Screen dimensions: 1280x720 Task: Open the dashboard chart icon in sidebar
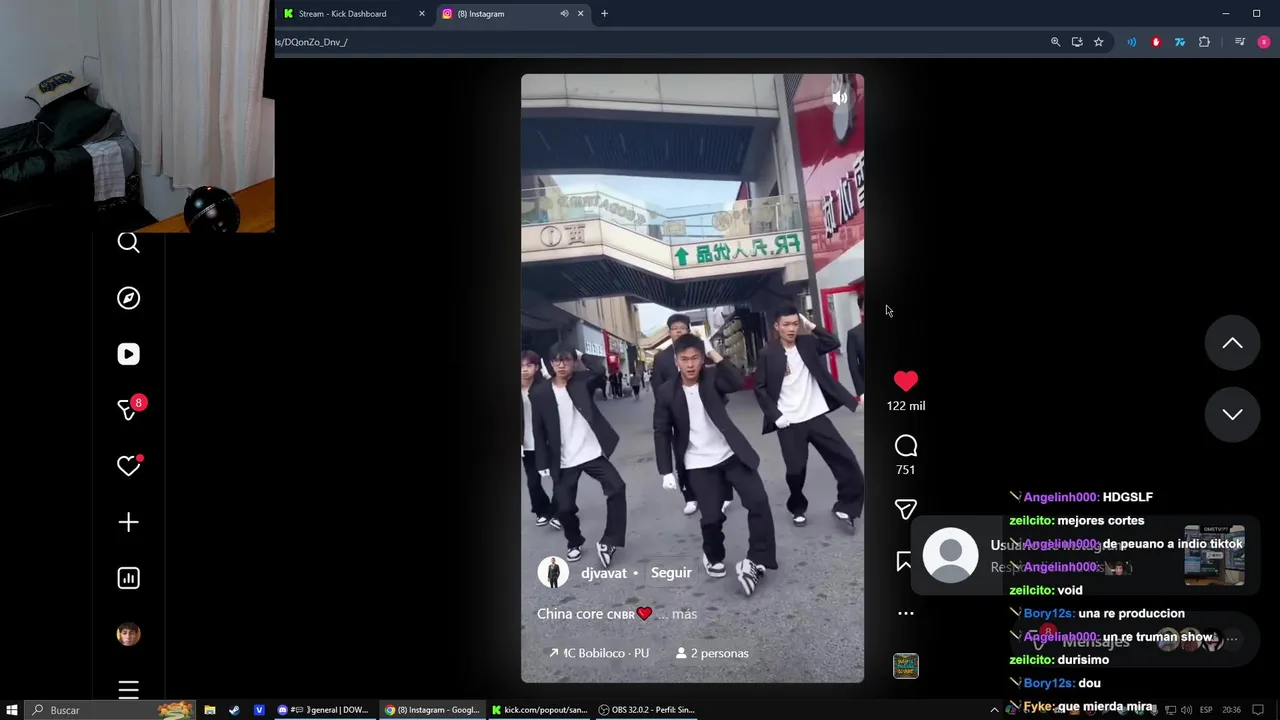tap(128, 578)
